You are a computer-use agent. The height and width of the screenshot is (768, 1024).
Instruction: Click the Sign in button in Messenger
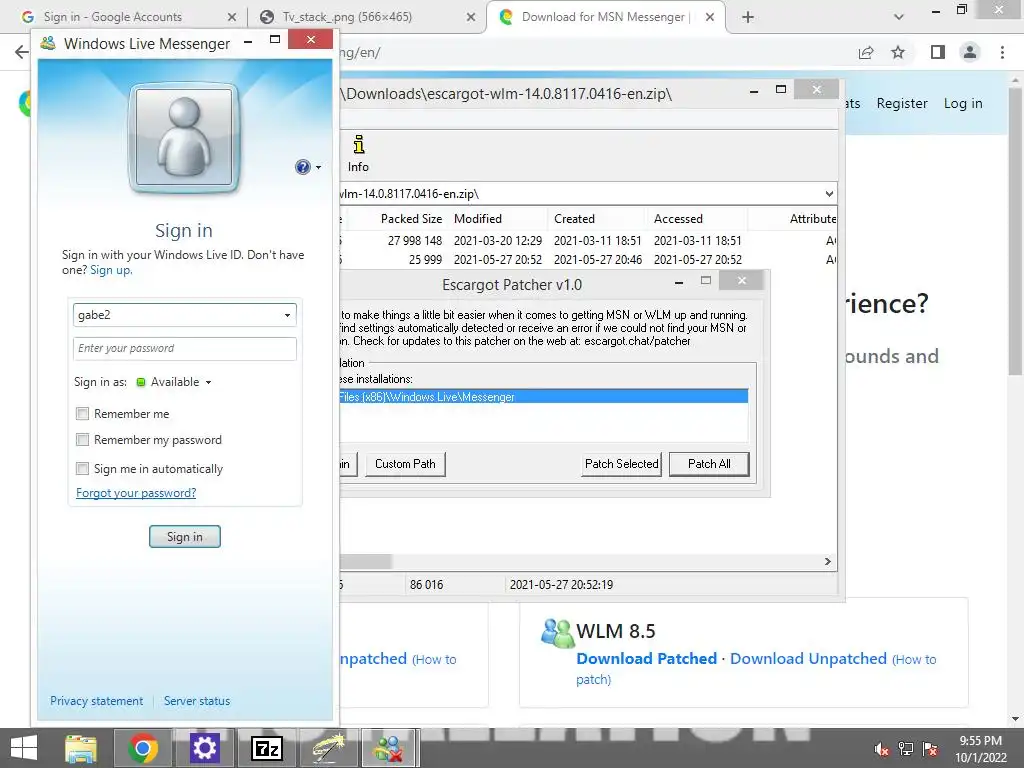(185, 537)
